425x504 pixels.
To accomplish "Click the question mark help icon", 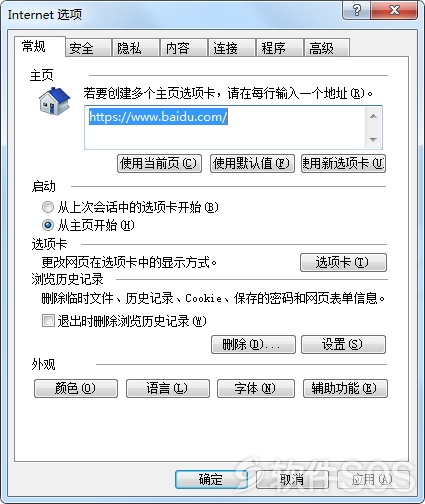I will [356, 10].
